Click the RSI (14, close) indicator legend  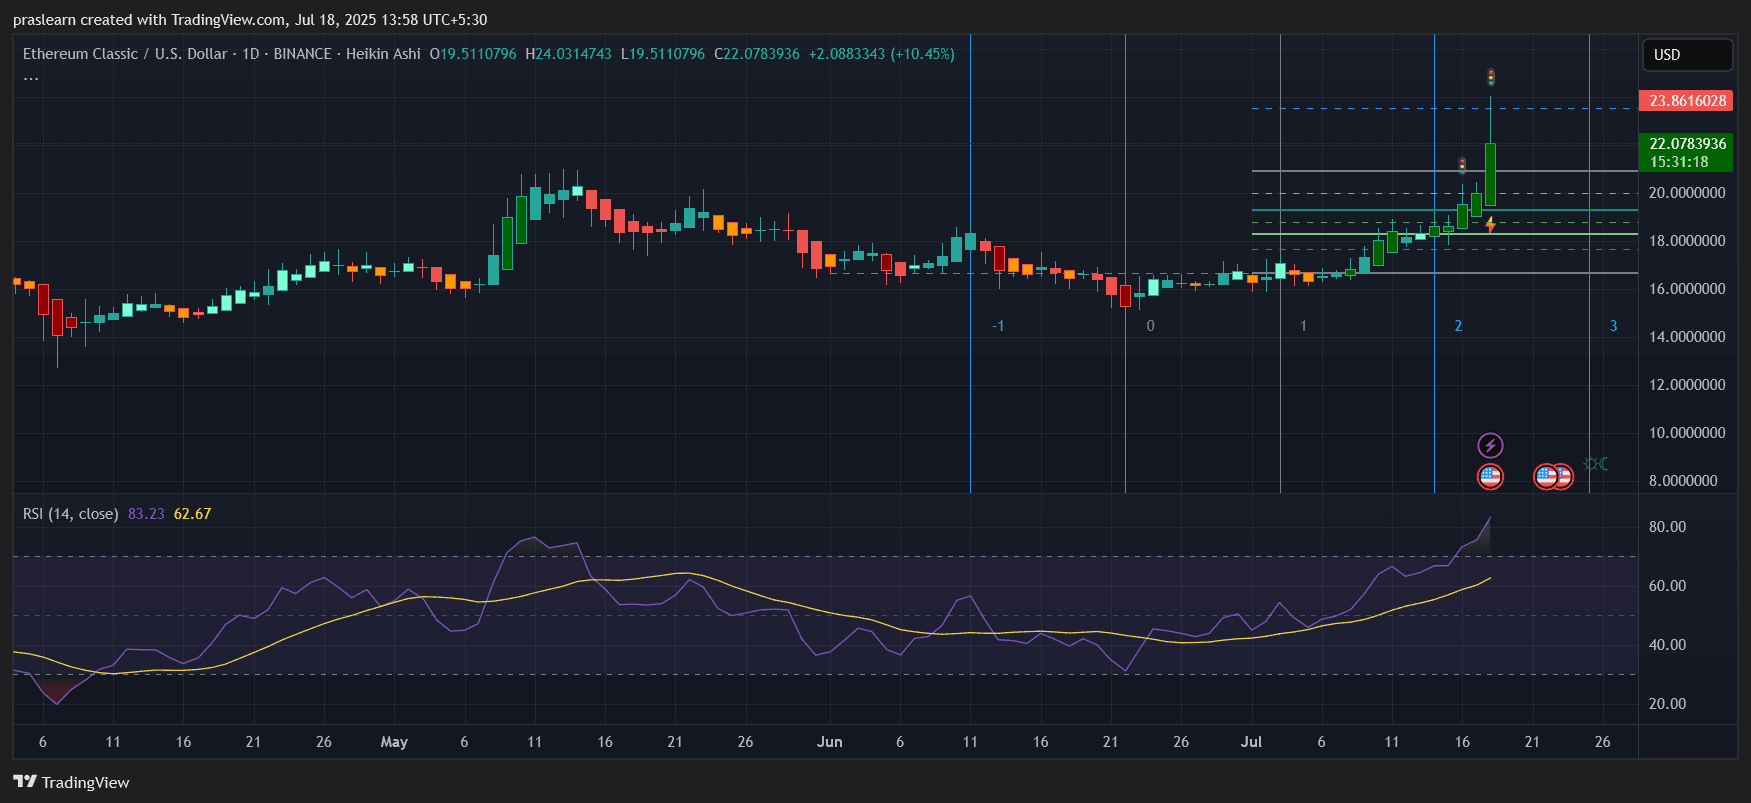point(70,514)
